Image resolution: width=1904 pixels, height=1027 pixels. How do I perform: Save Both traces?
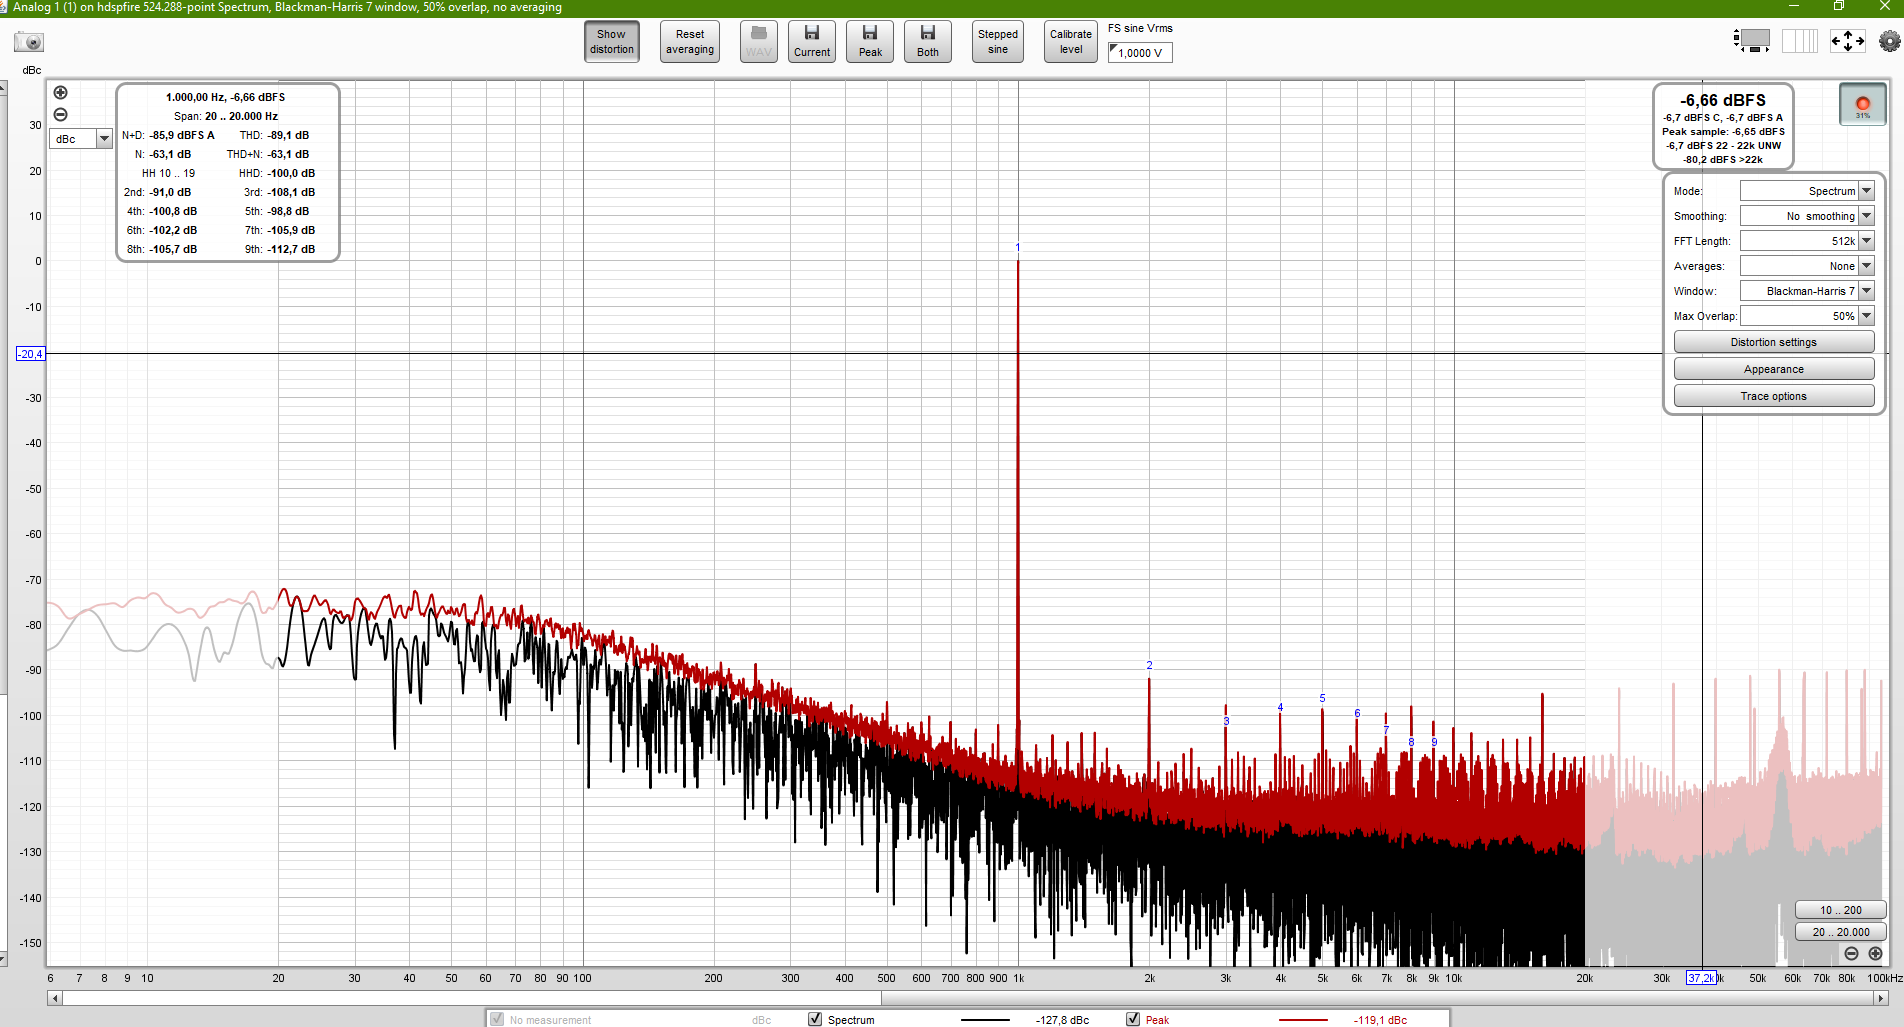[928, 42]
